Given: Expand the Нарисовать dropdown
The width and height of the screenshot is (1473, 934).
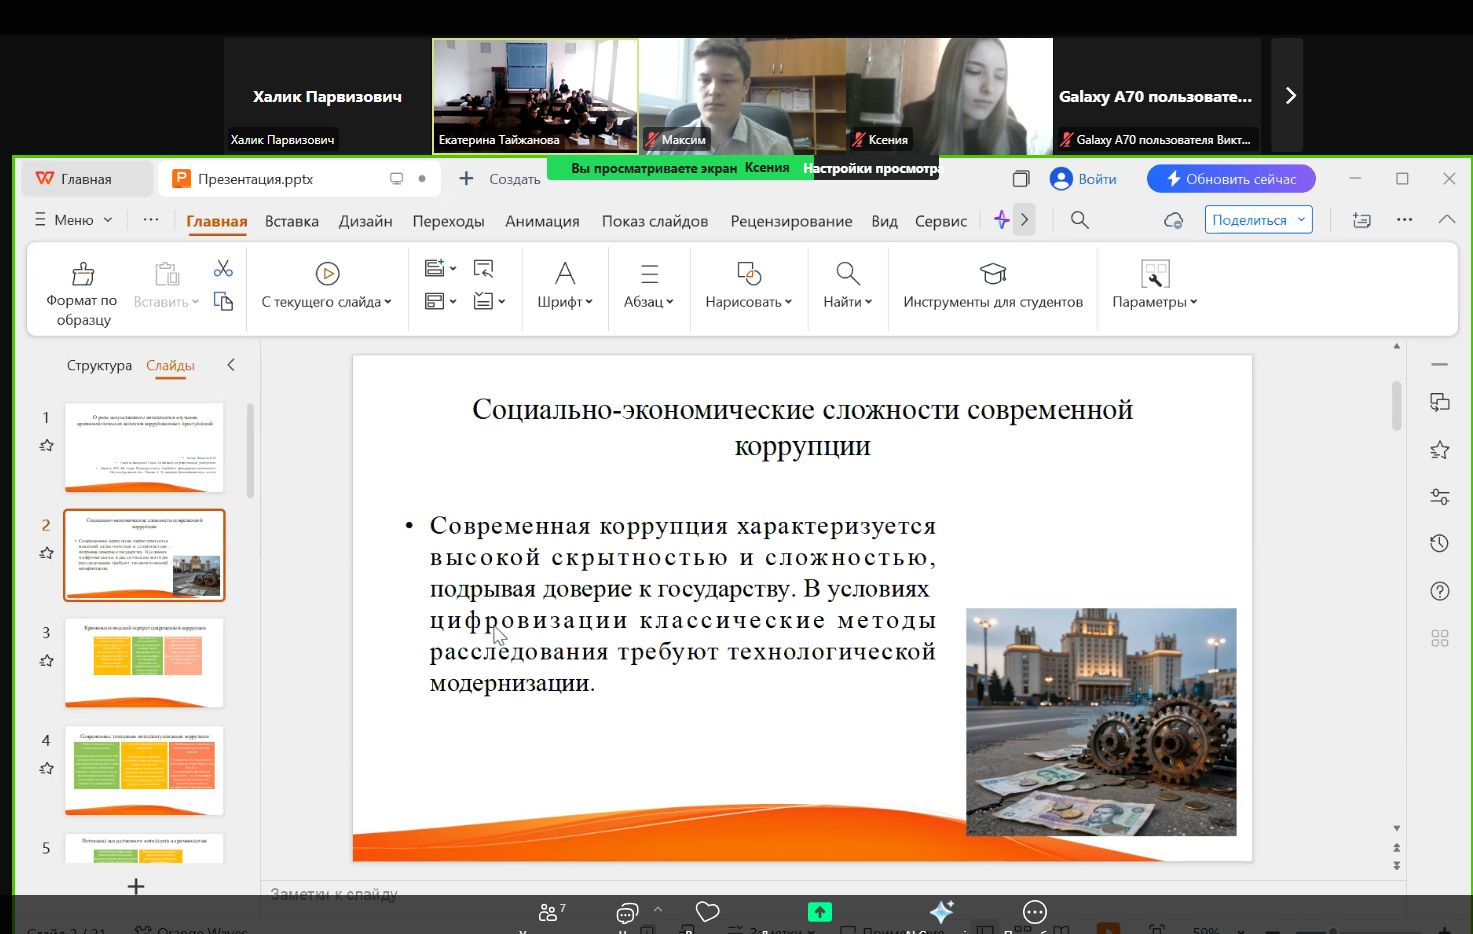Looking at the screenshot, I should click(x=748, y=301).
